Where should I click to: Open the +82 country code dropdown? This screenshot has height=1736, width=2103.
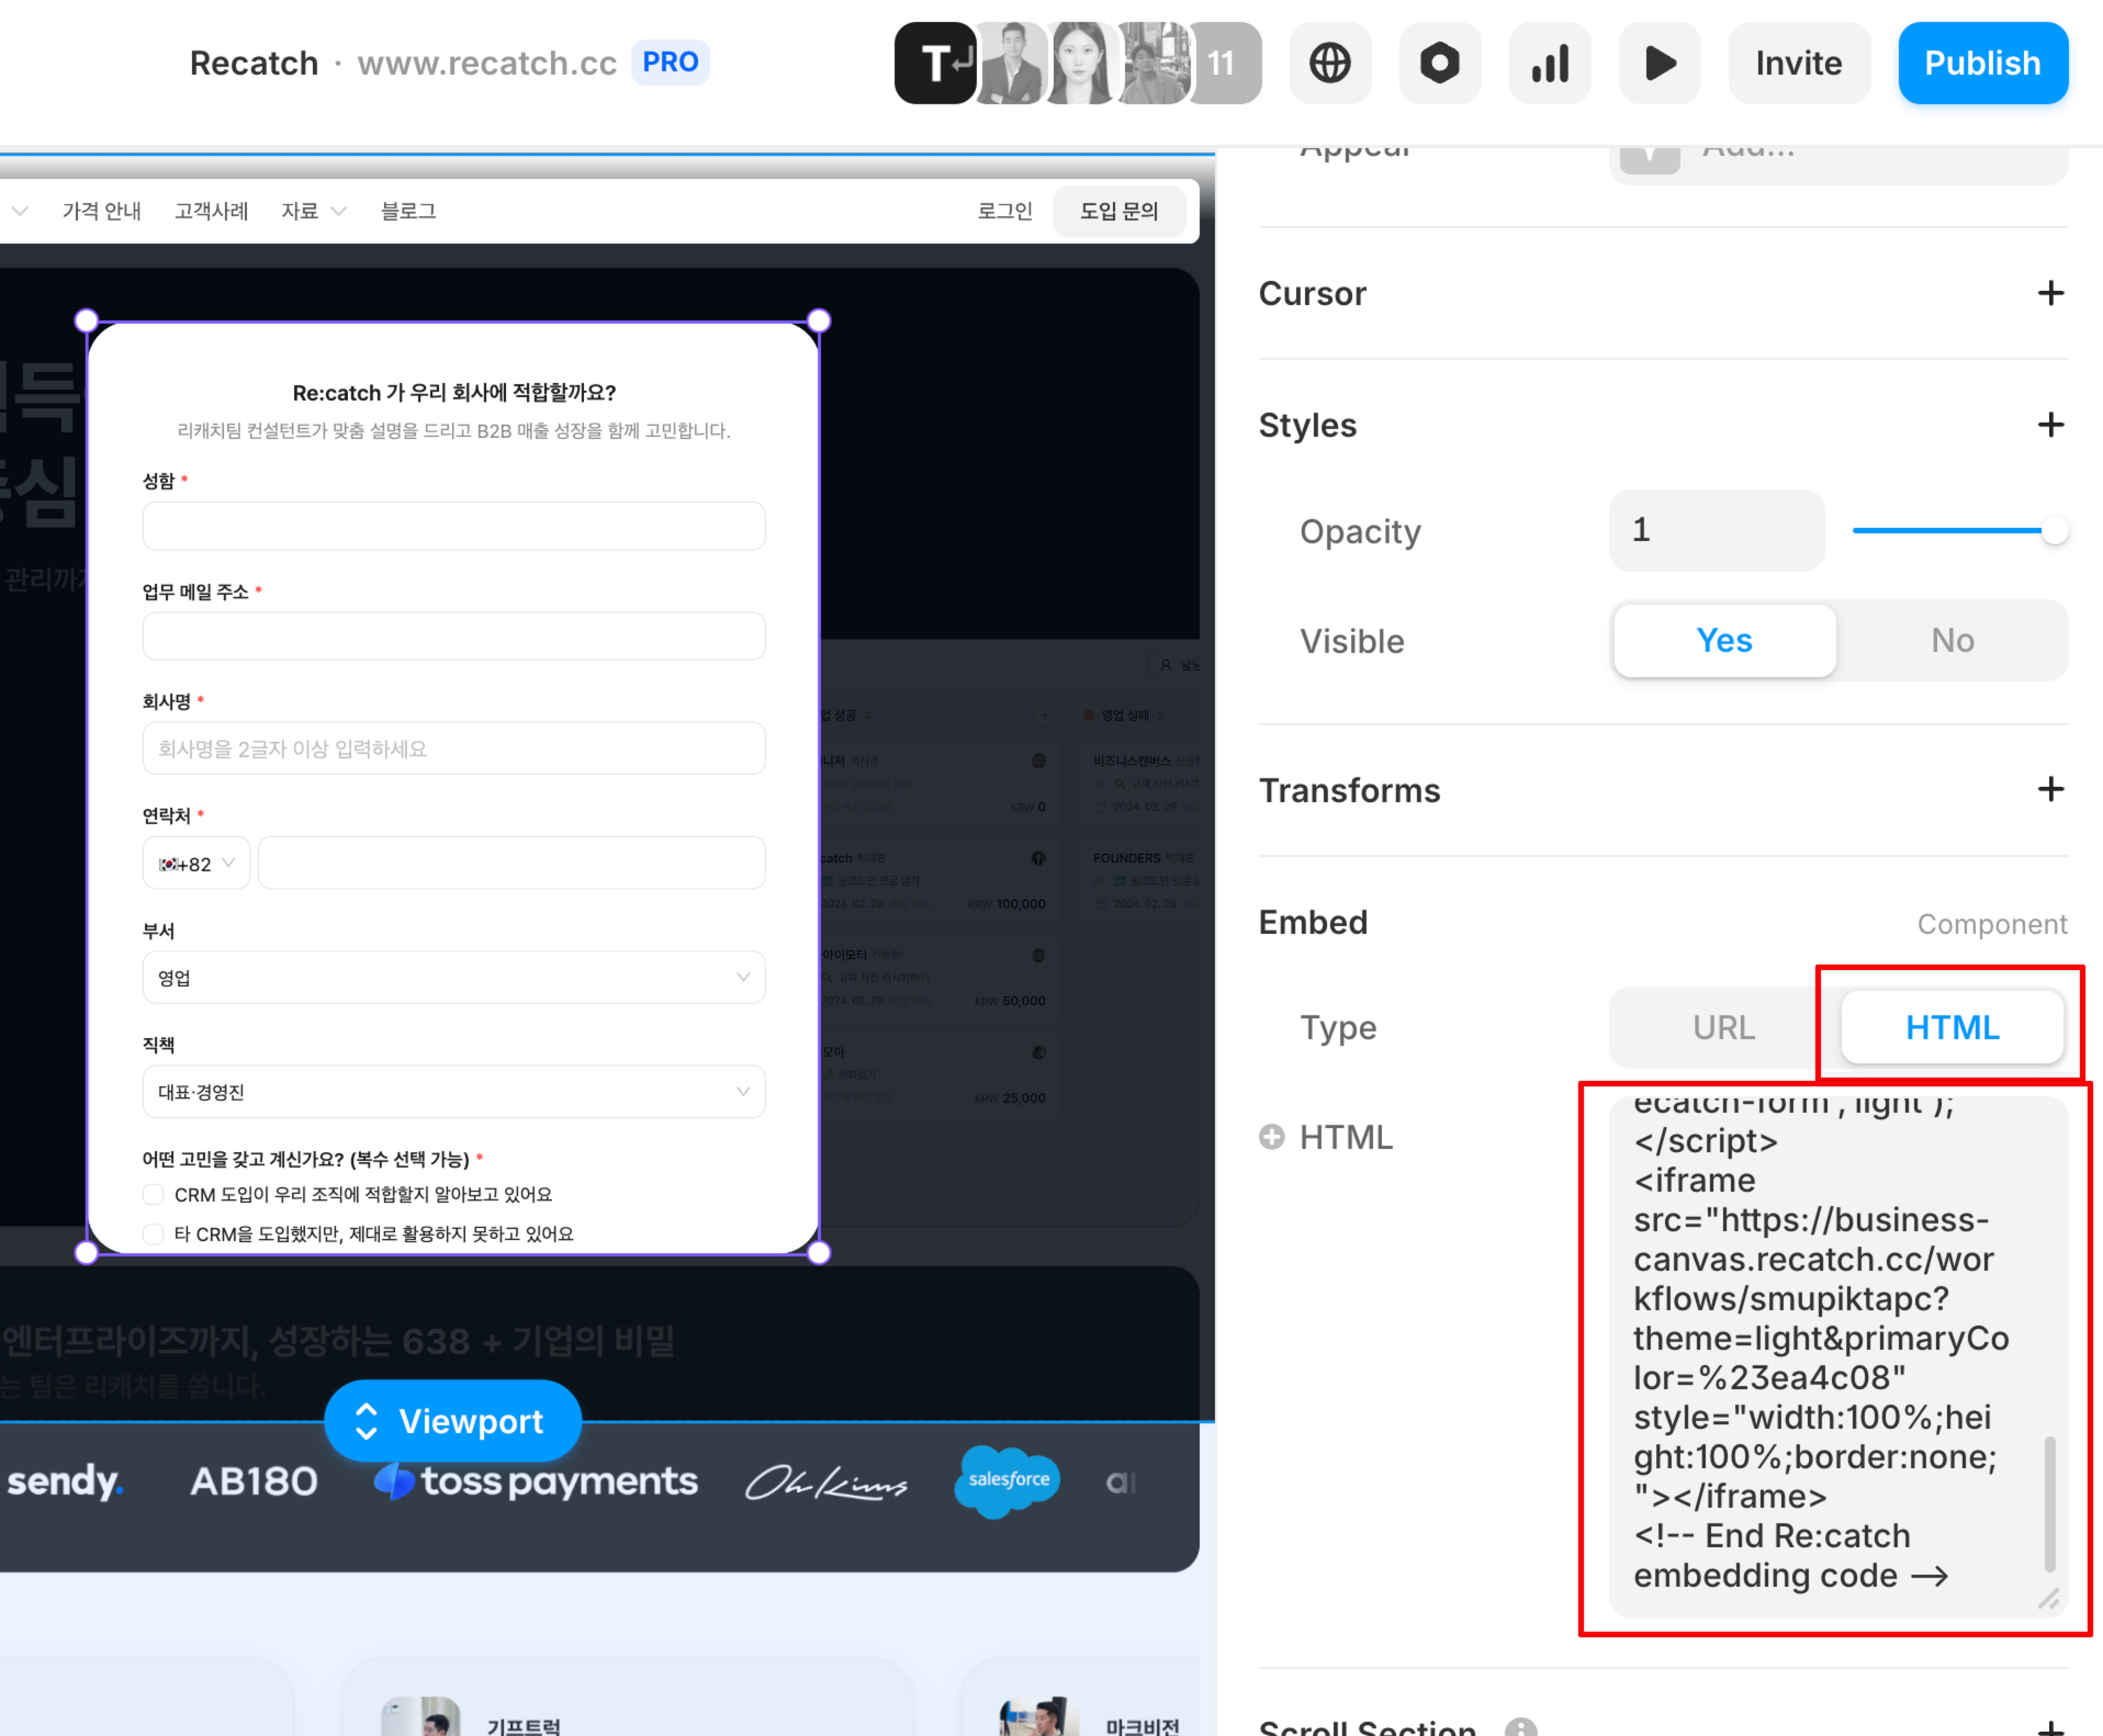pyautogui.click(x=196, y=863)
